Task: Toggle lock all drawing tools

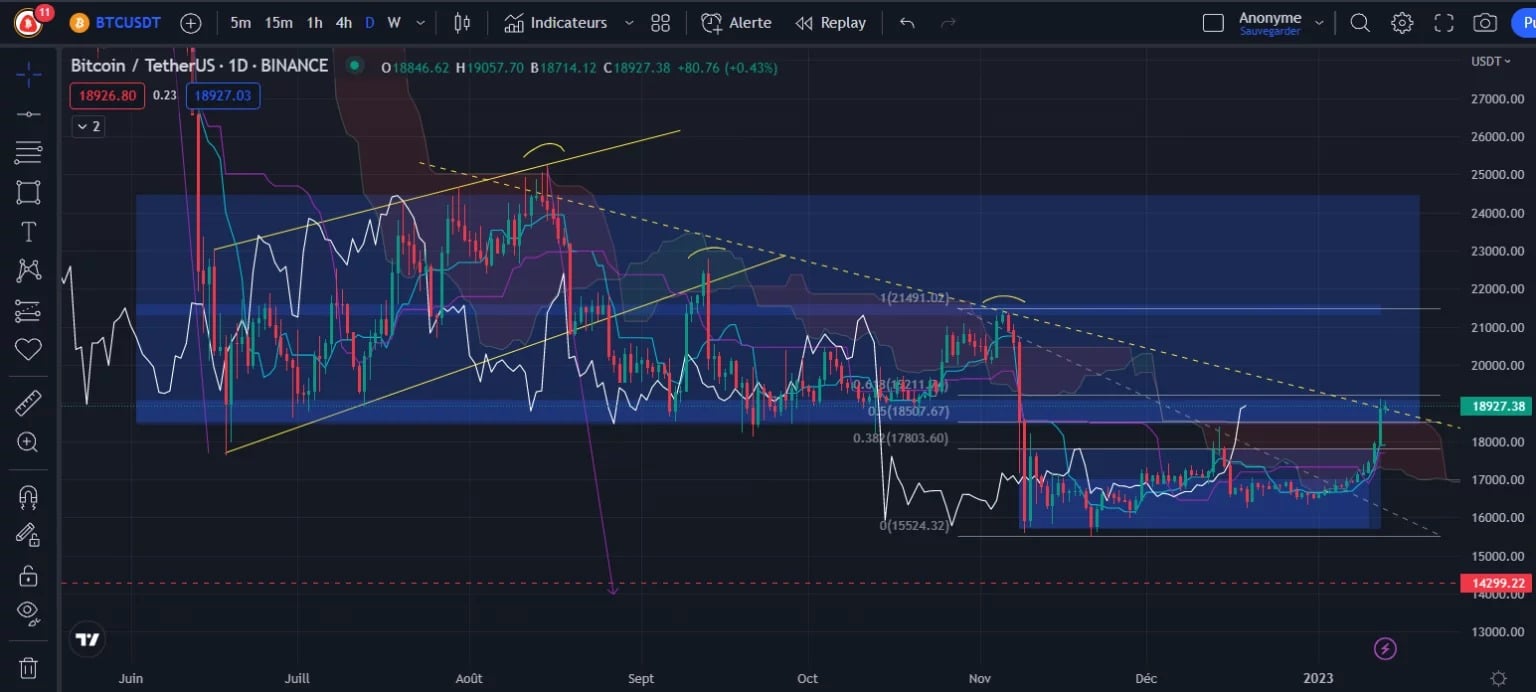Action: coord(28,575)
